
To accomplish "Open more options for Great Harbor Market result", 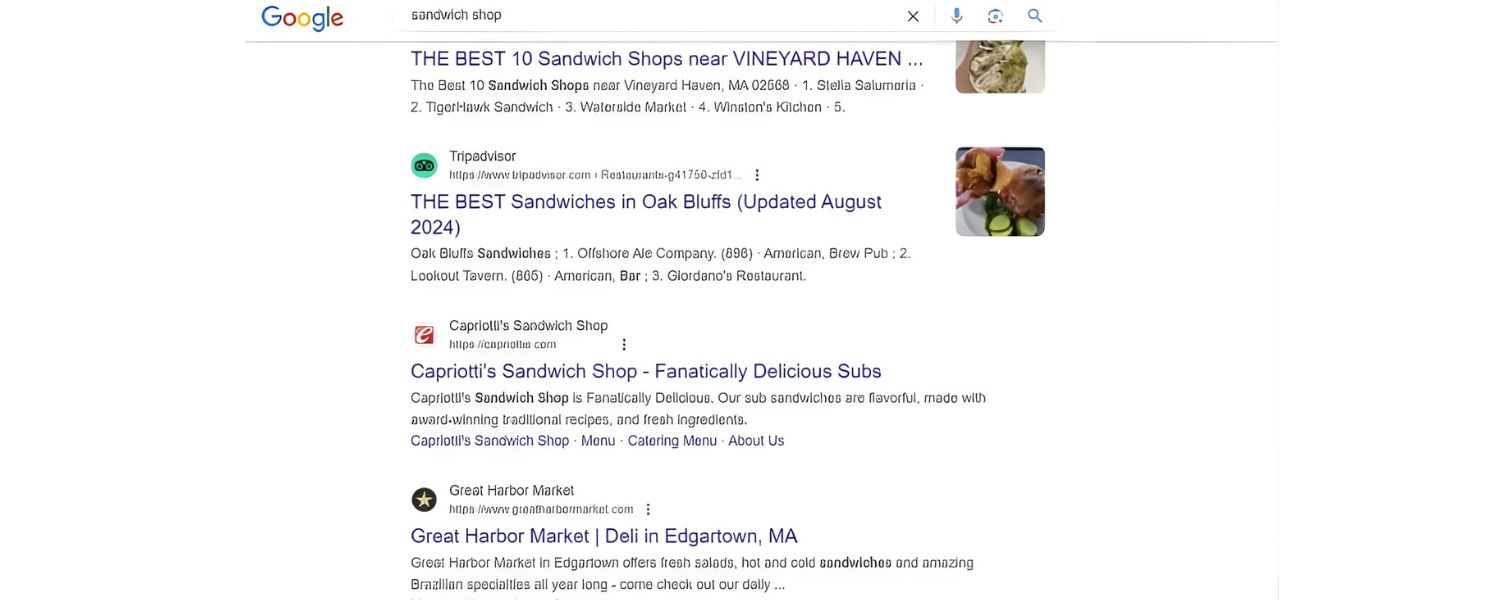I will [x=648, y=510].
